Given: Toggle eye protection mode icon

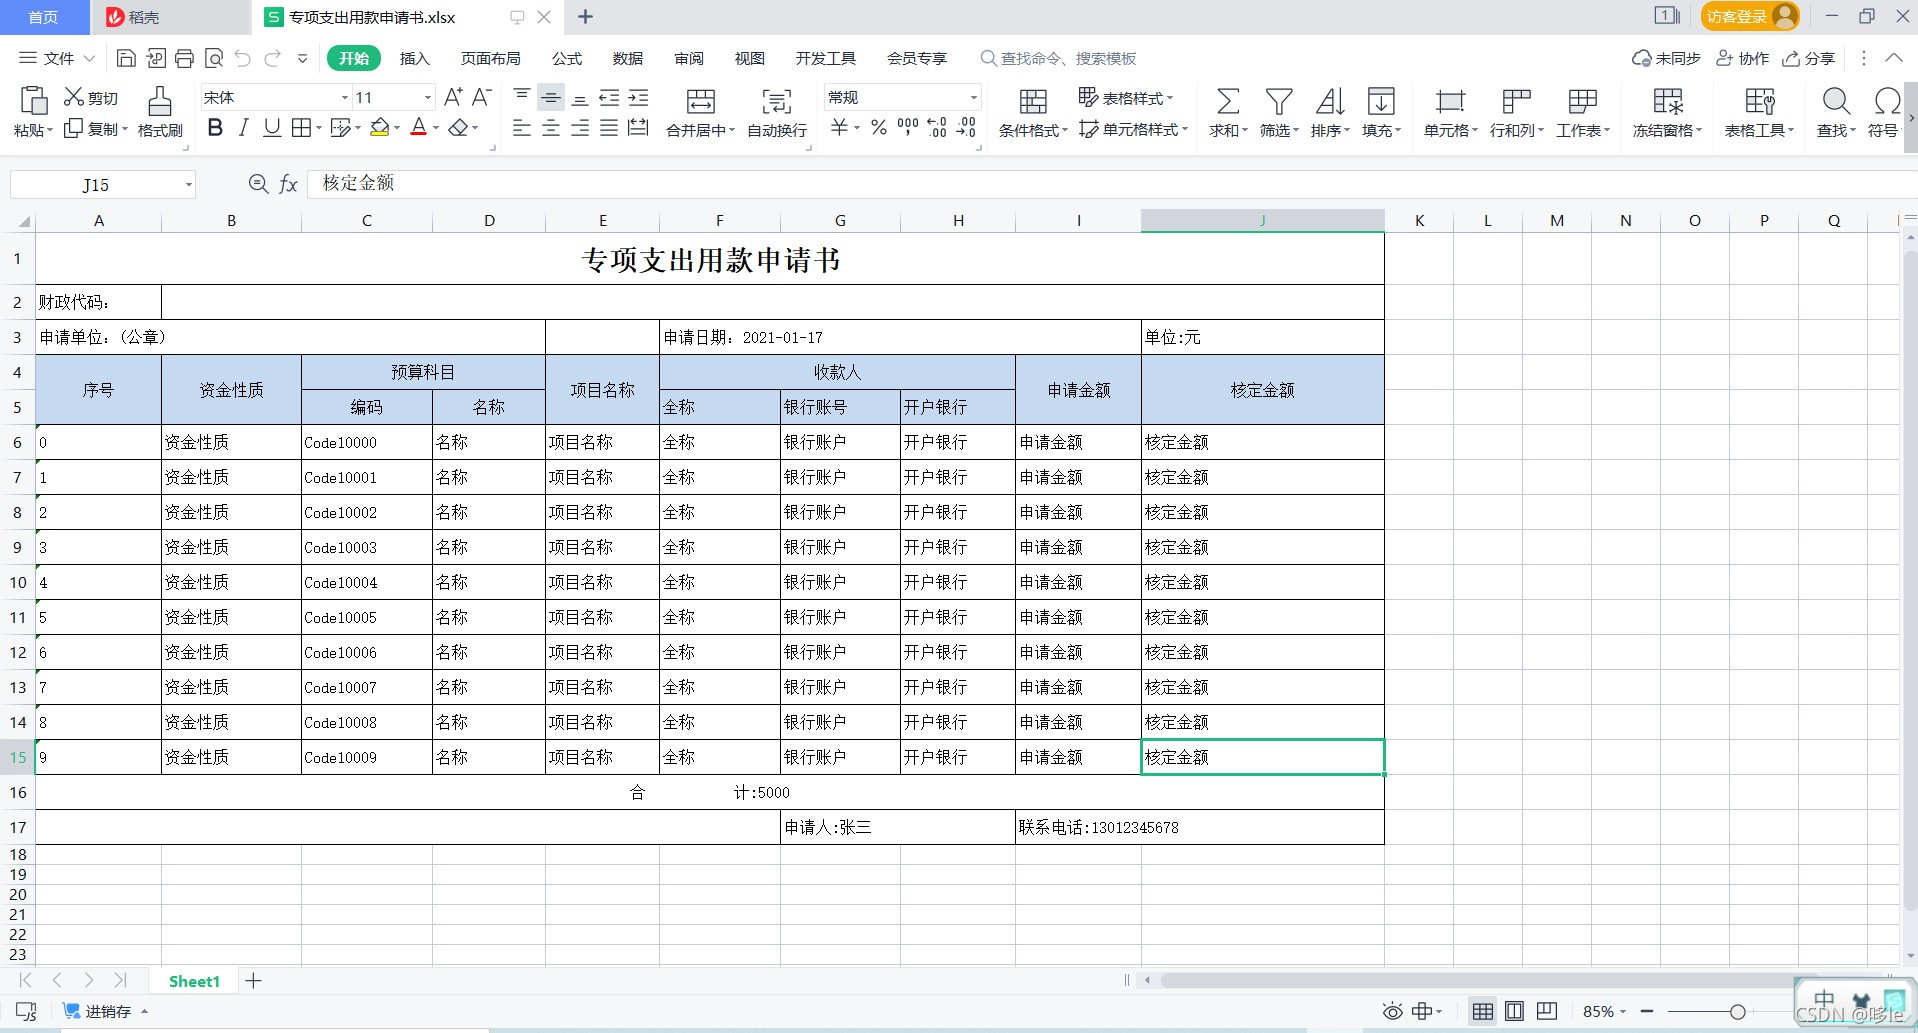Looking at the screenshot, I should pos(1392,1011).
